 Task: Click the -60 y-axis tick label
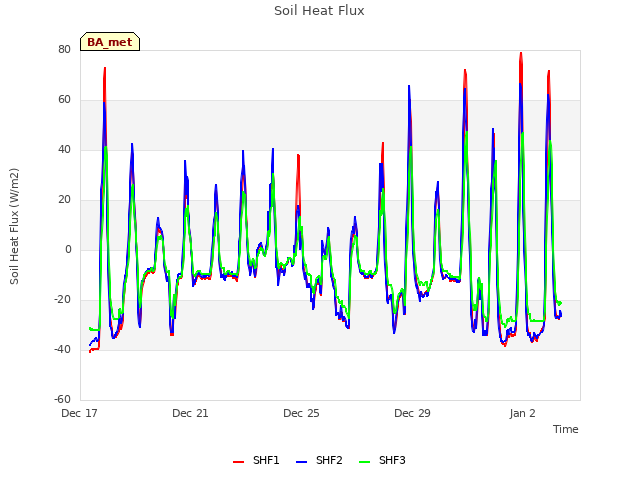(x=62, y=399)
